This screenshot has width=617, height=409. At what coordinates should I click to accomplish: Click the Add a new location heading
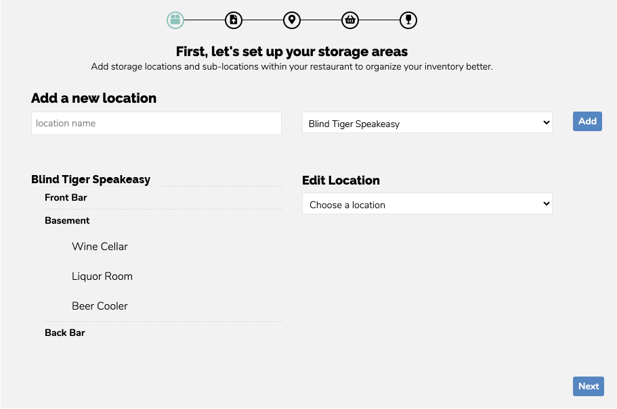click(x=94, y=98)
